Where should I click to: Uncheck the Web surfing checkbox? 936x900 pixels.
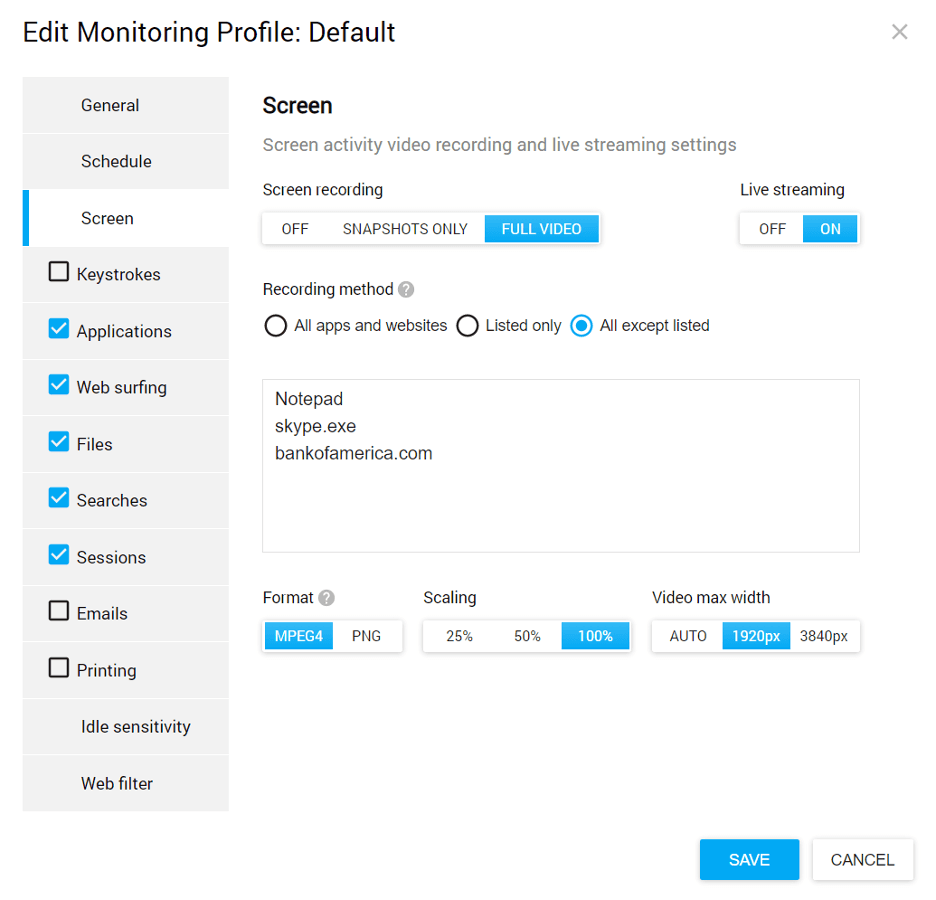tap(58, 383)
